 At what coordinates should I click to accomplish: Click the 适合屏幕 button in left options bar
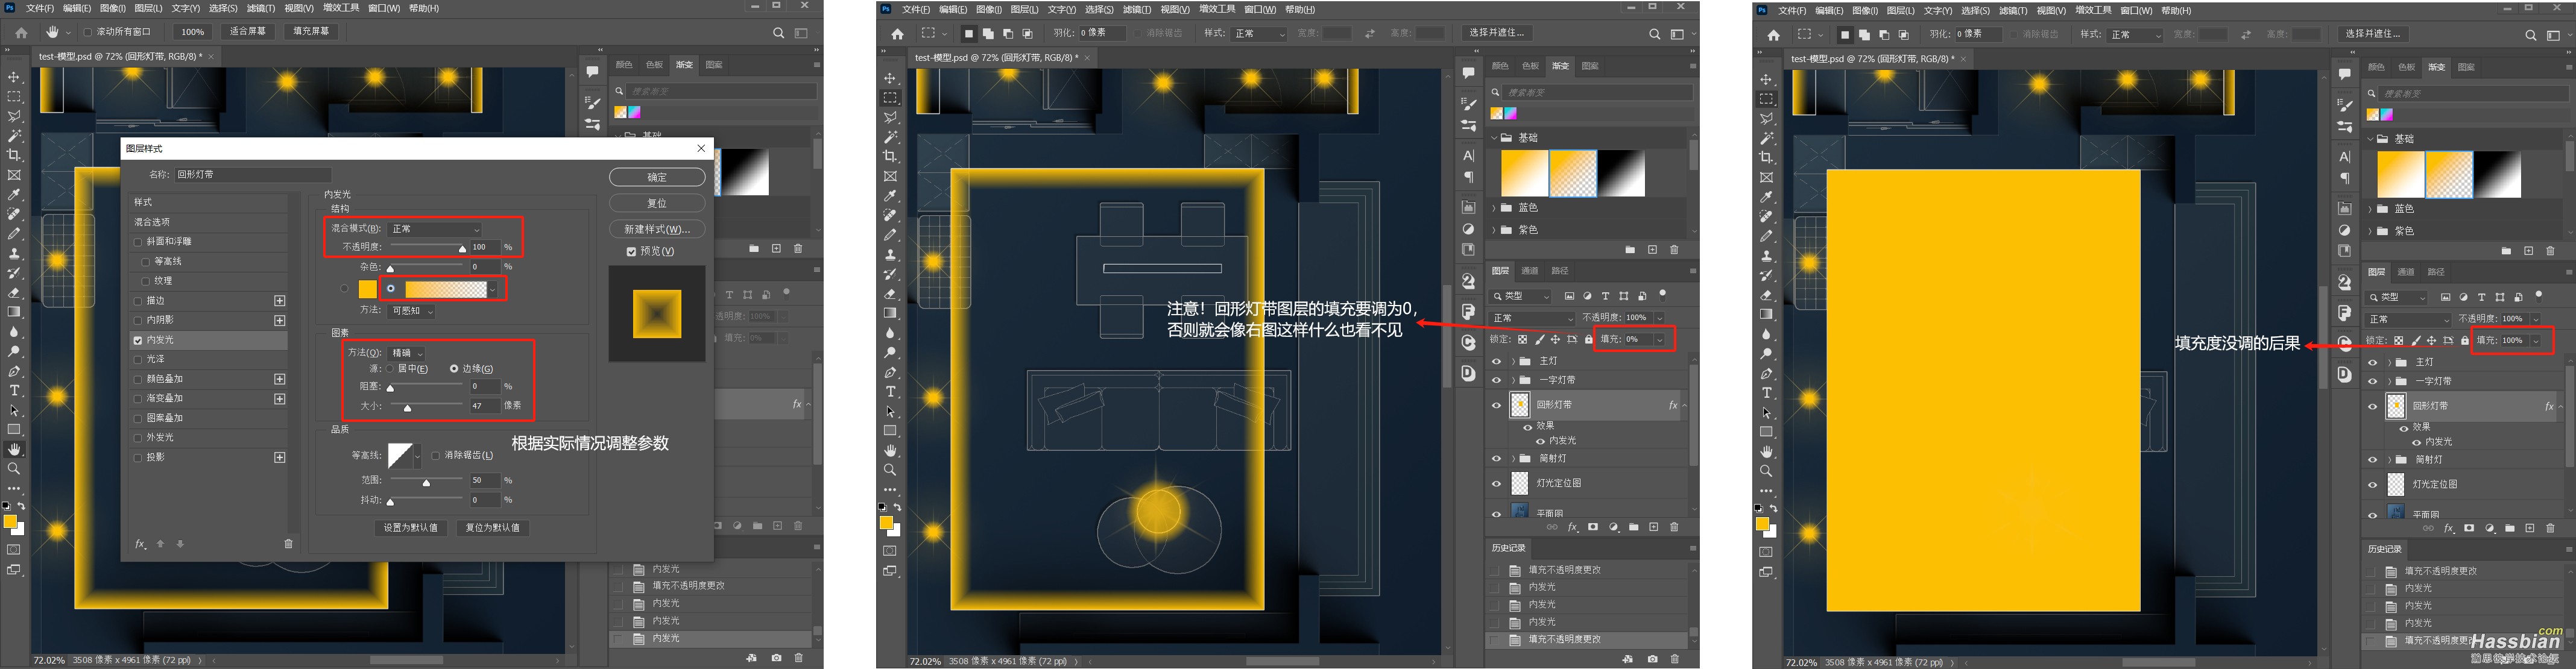click(248, 32)
